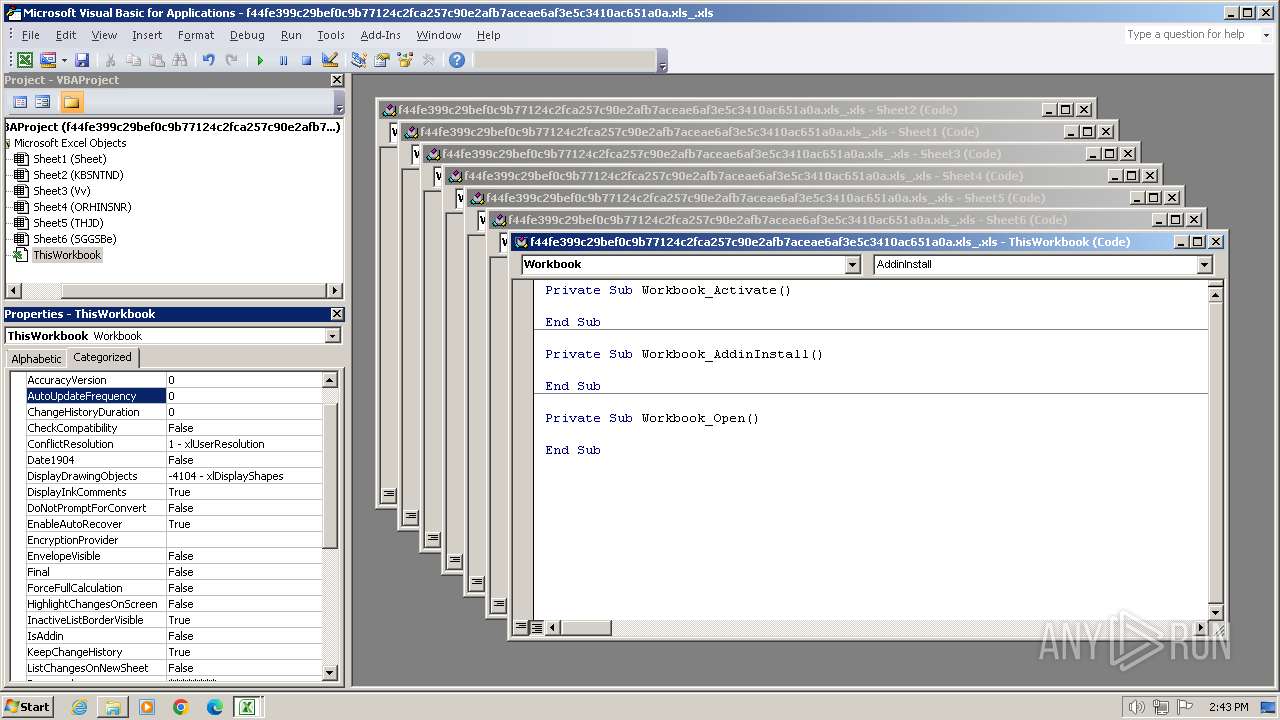Viewport: 1280px width, 720px height.
Task: Click View Code icon in Project pane
Action: (20, 102)
